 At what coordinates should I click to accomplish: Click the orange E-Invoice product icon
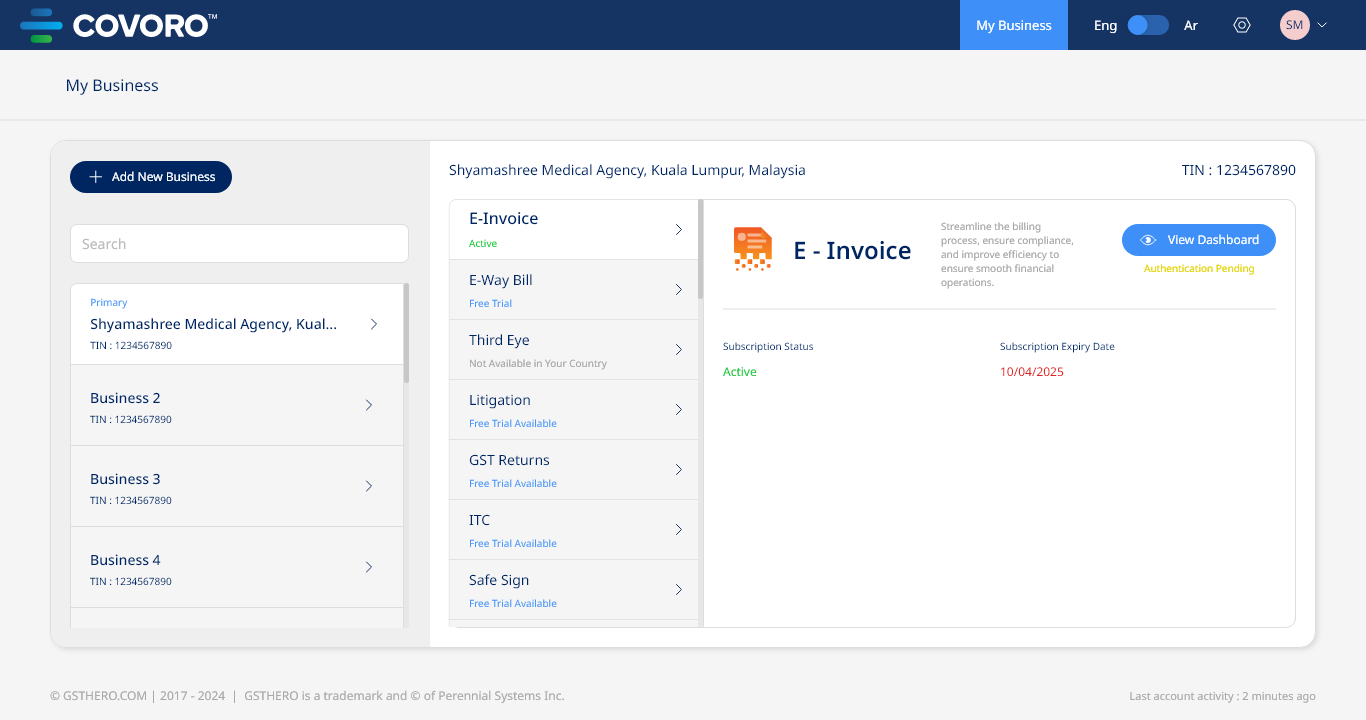pyautogui.click(x=752, y=249)
